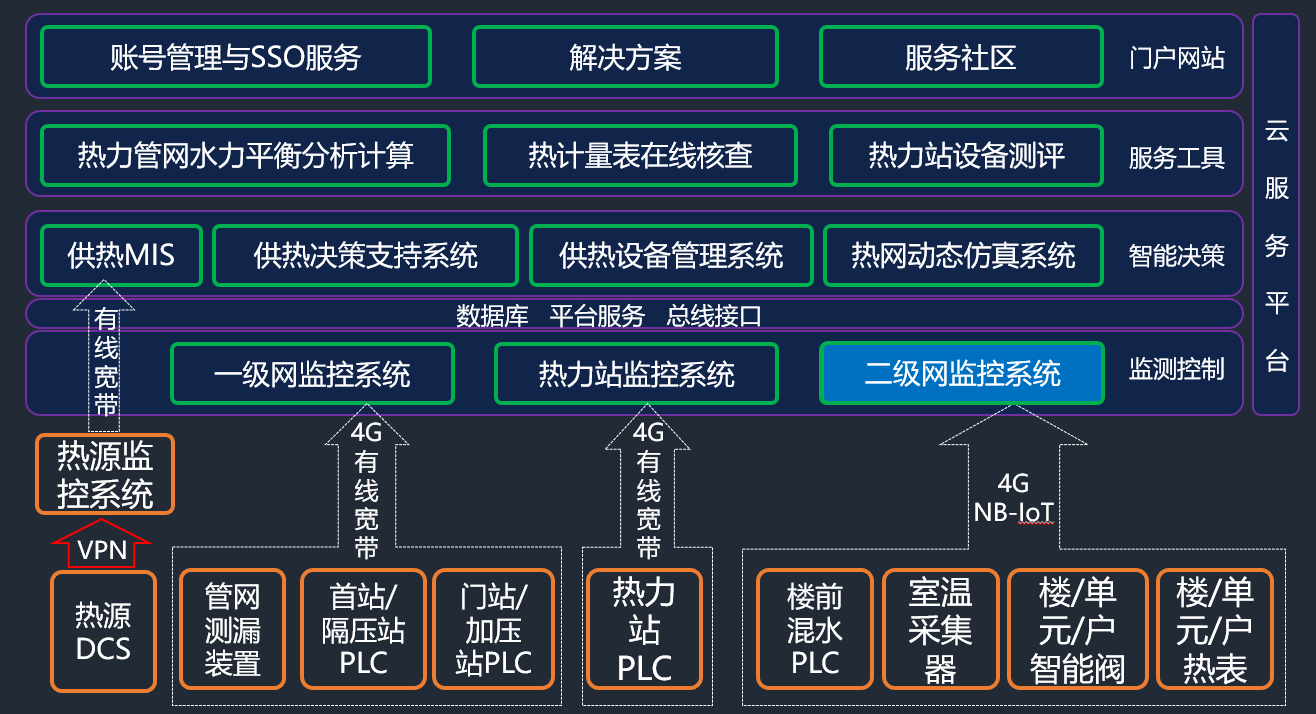1316x714 pixels.
Task: Select the 室温采集器 box
Action: pyautogui.click(x=940, y=627)
